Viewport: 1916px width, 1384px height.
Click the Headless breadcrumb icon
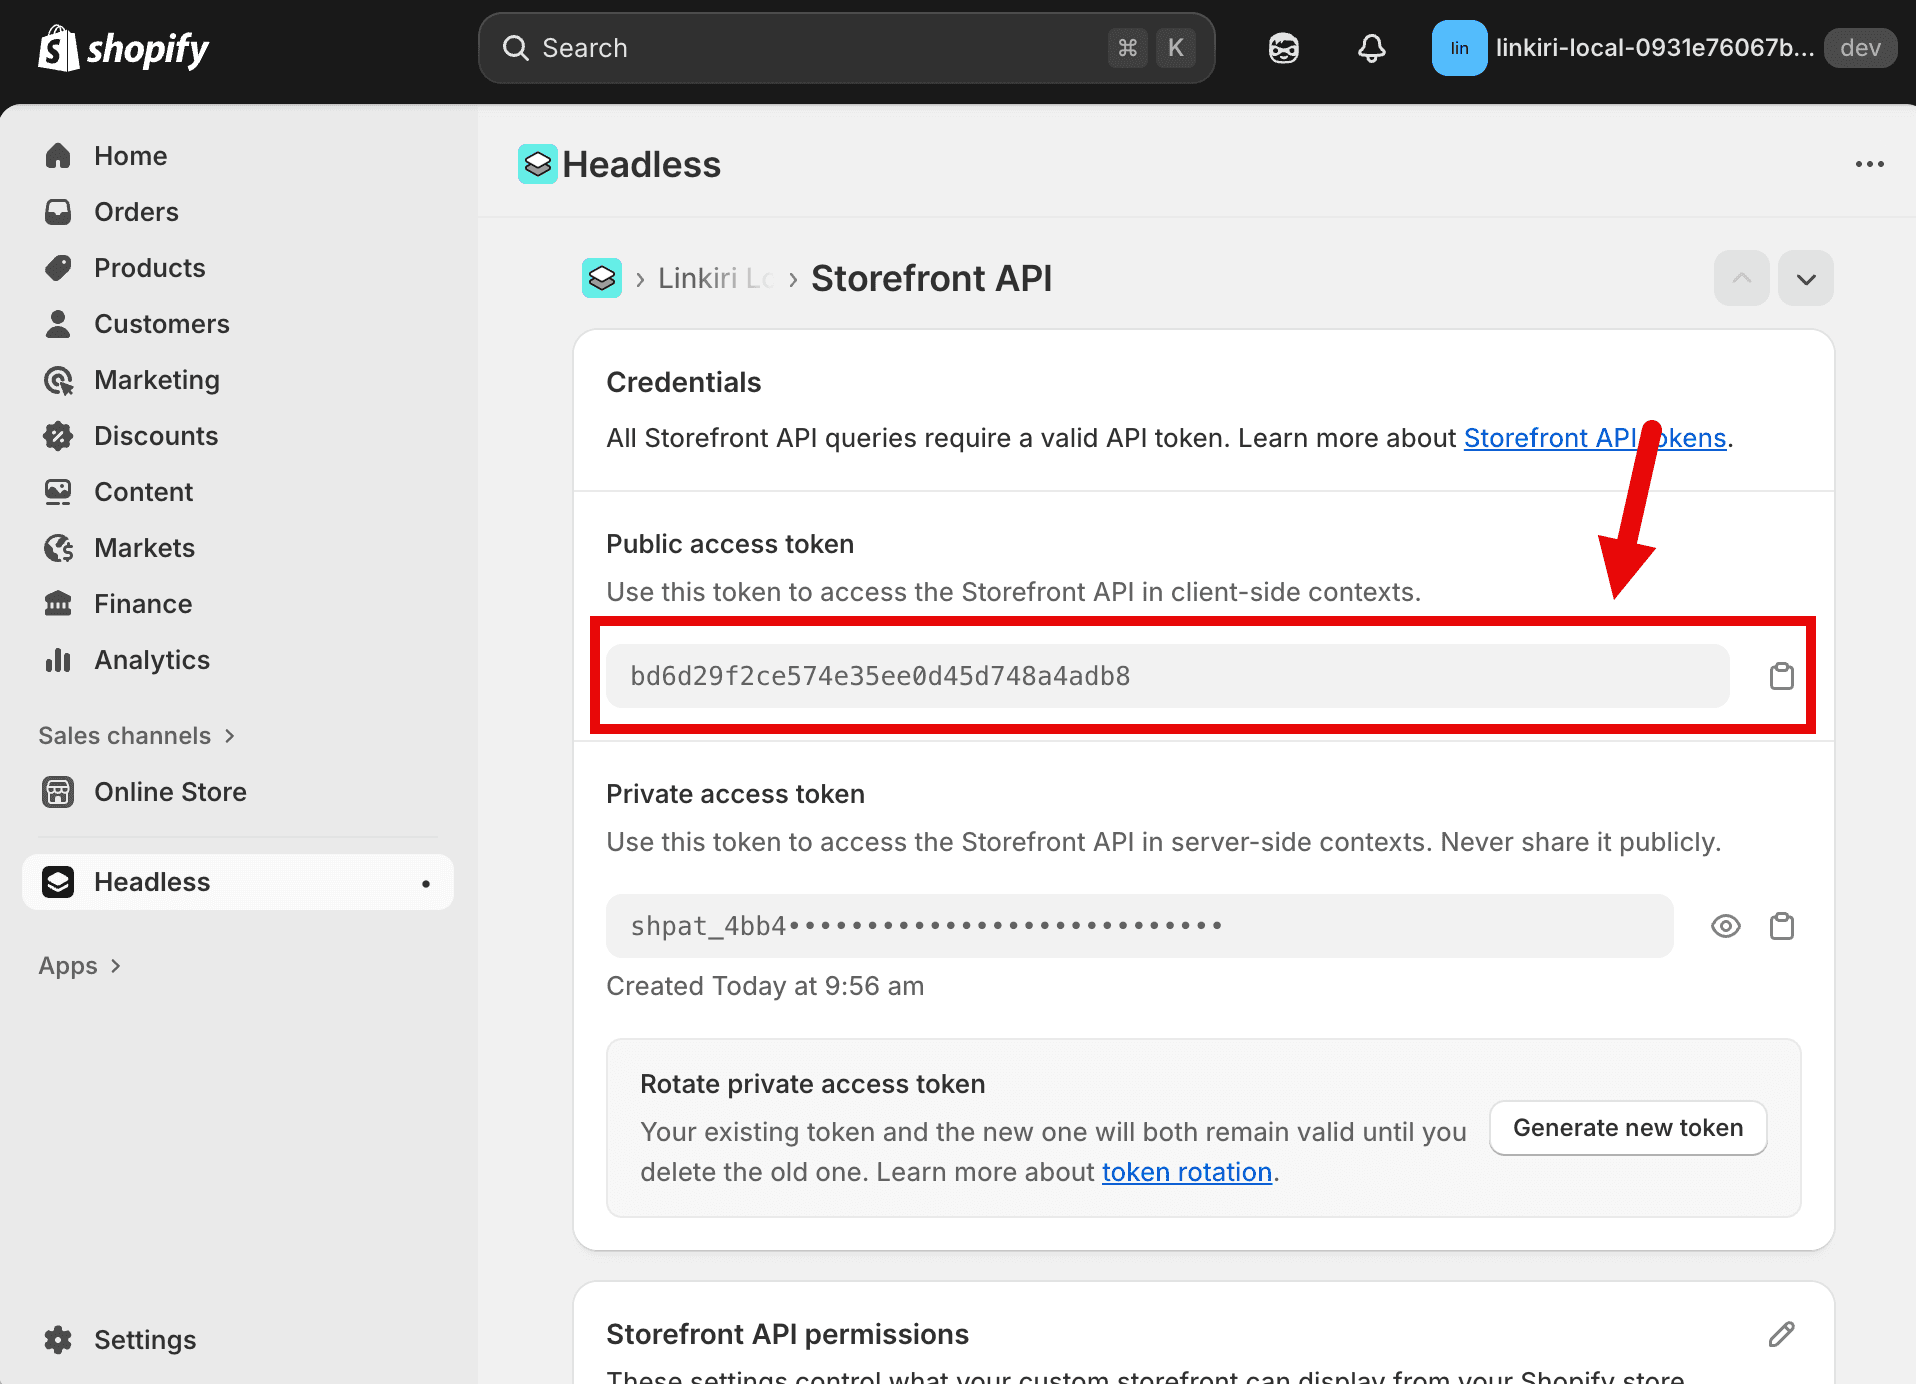(x=602, y=278)
